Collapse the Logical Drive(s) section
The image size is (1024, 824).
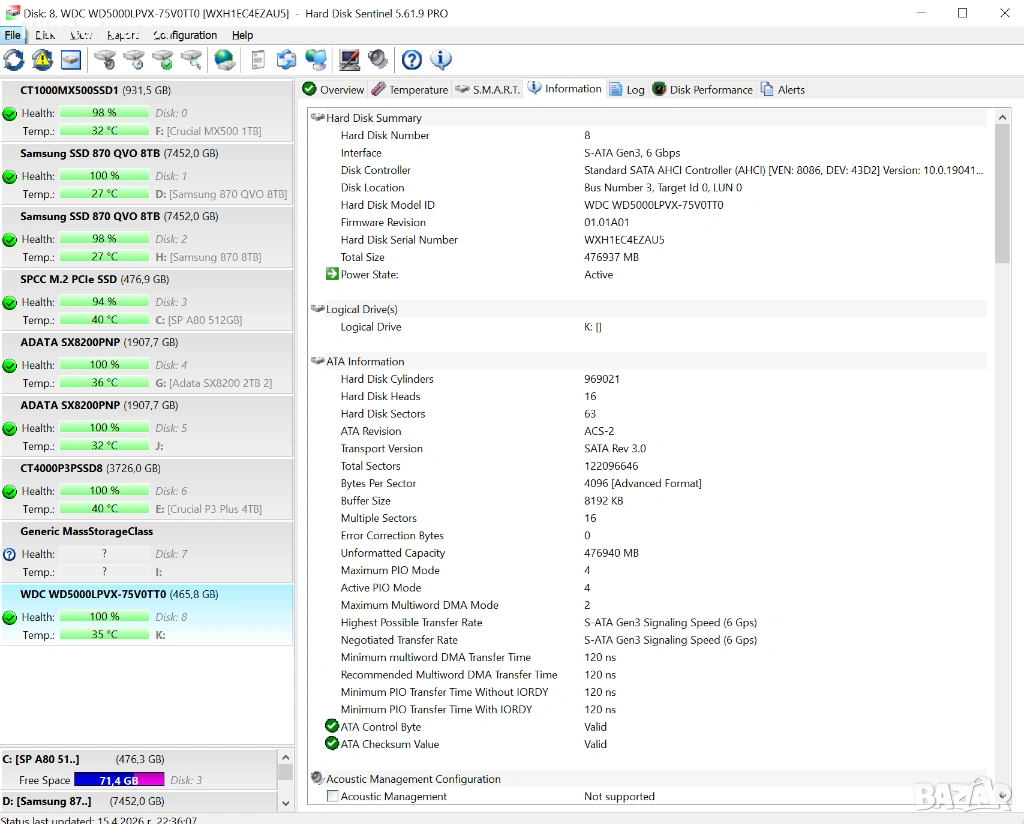318,310
